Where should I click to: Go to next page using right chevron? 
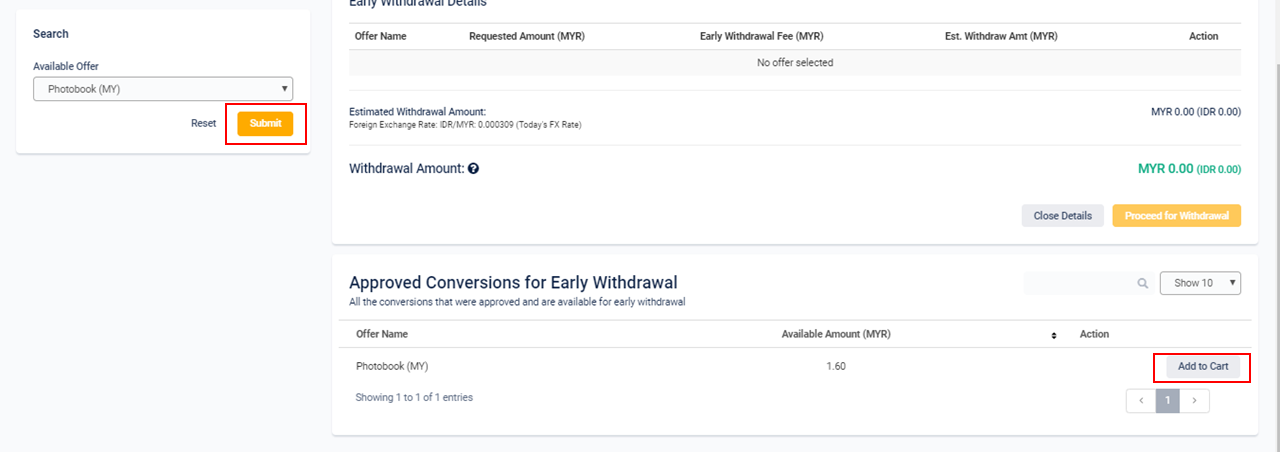(x=1195, y=401)
